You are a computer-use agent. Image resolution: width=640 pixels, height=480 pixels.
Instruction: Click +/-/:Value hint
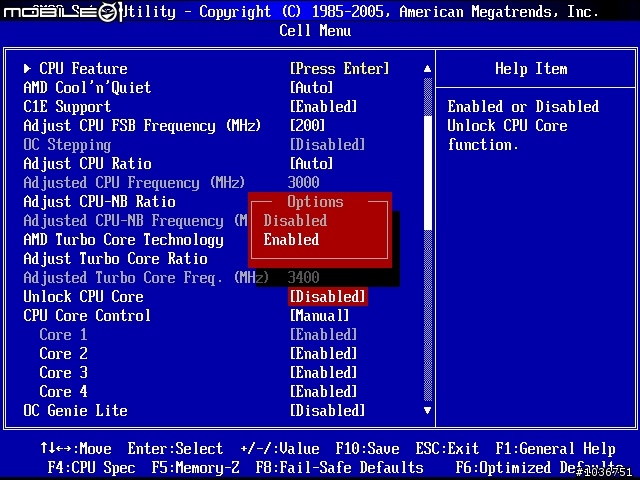click(280, 449)
